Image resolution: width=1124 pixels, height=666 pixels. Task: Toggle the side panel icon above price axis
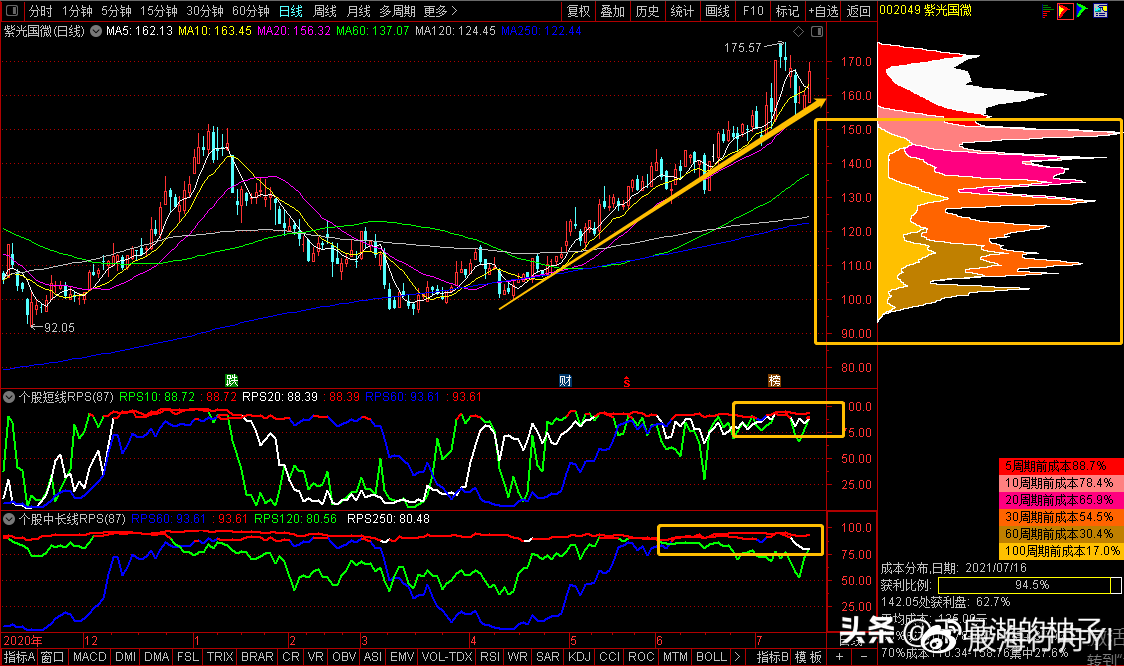(x=816, y=32)
